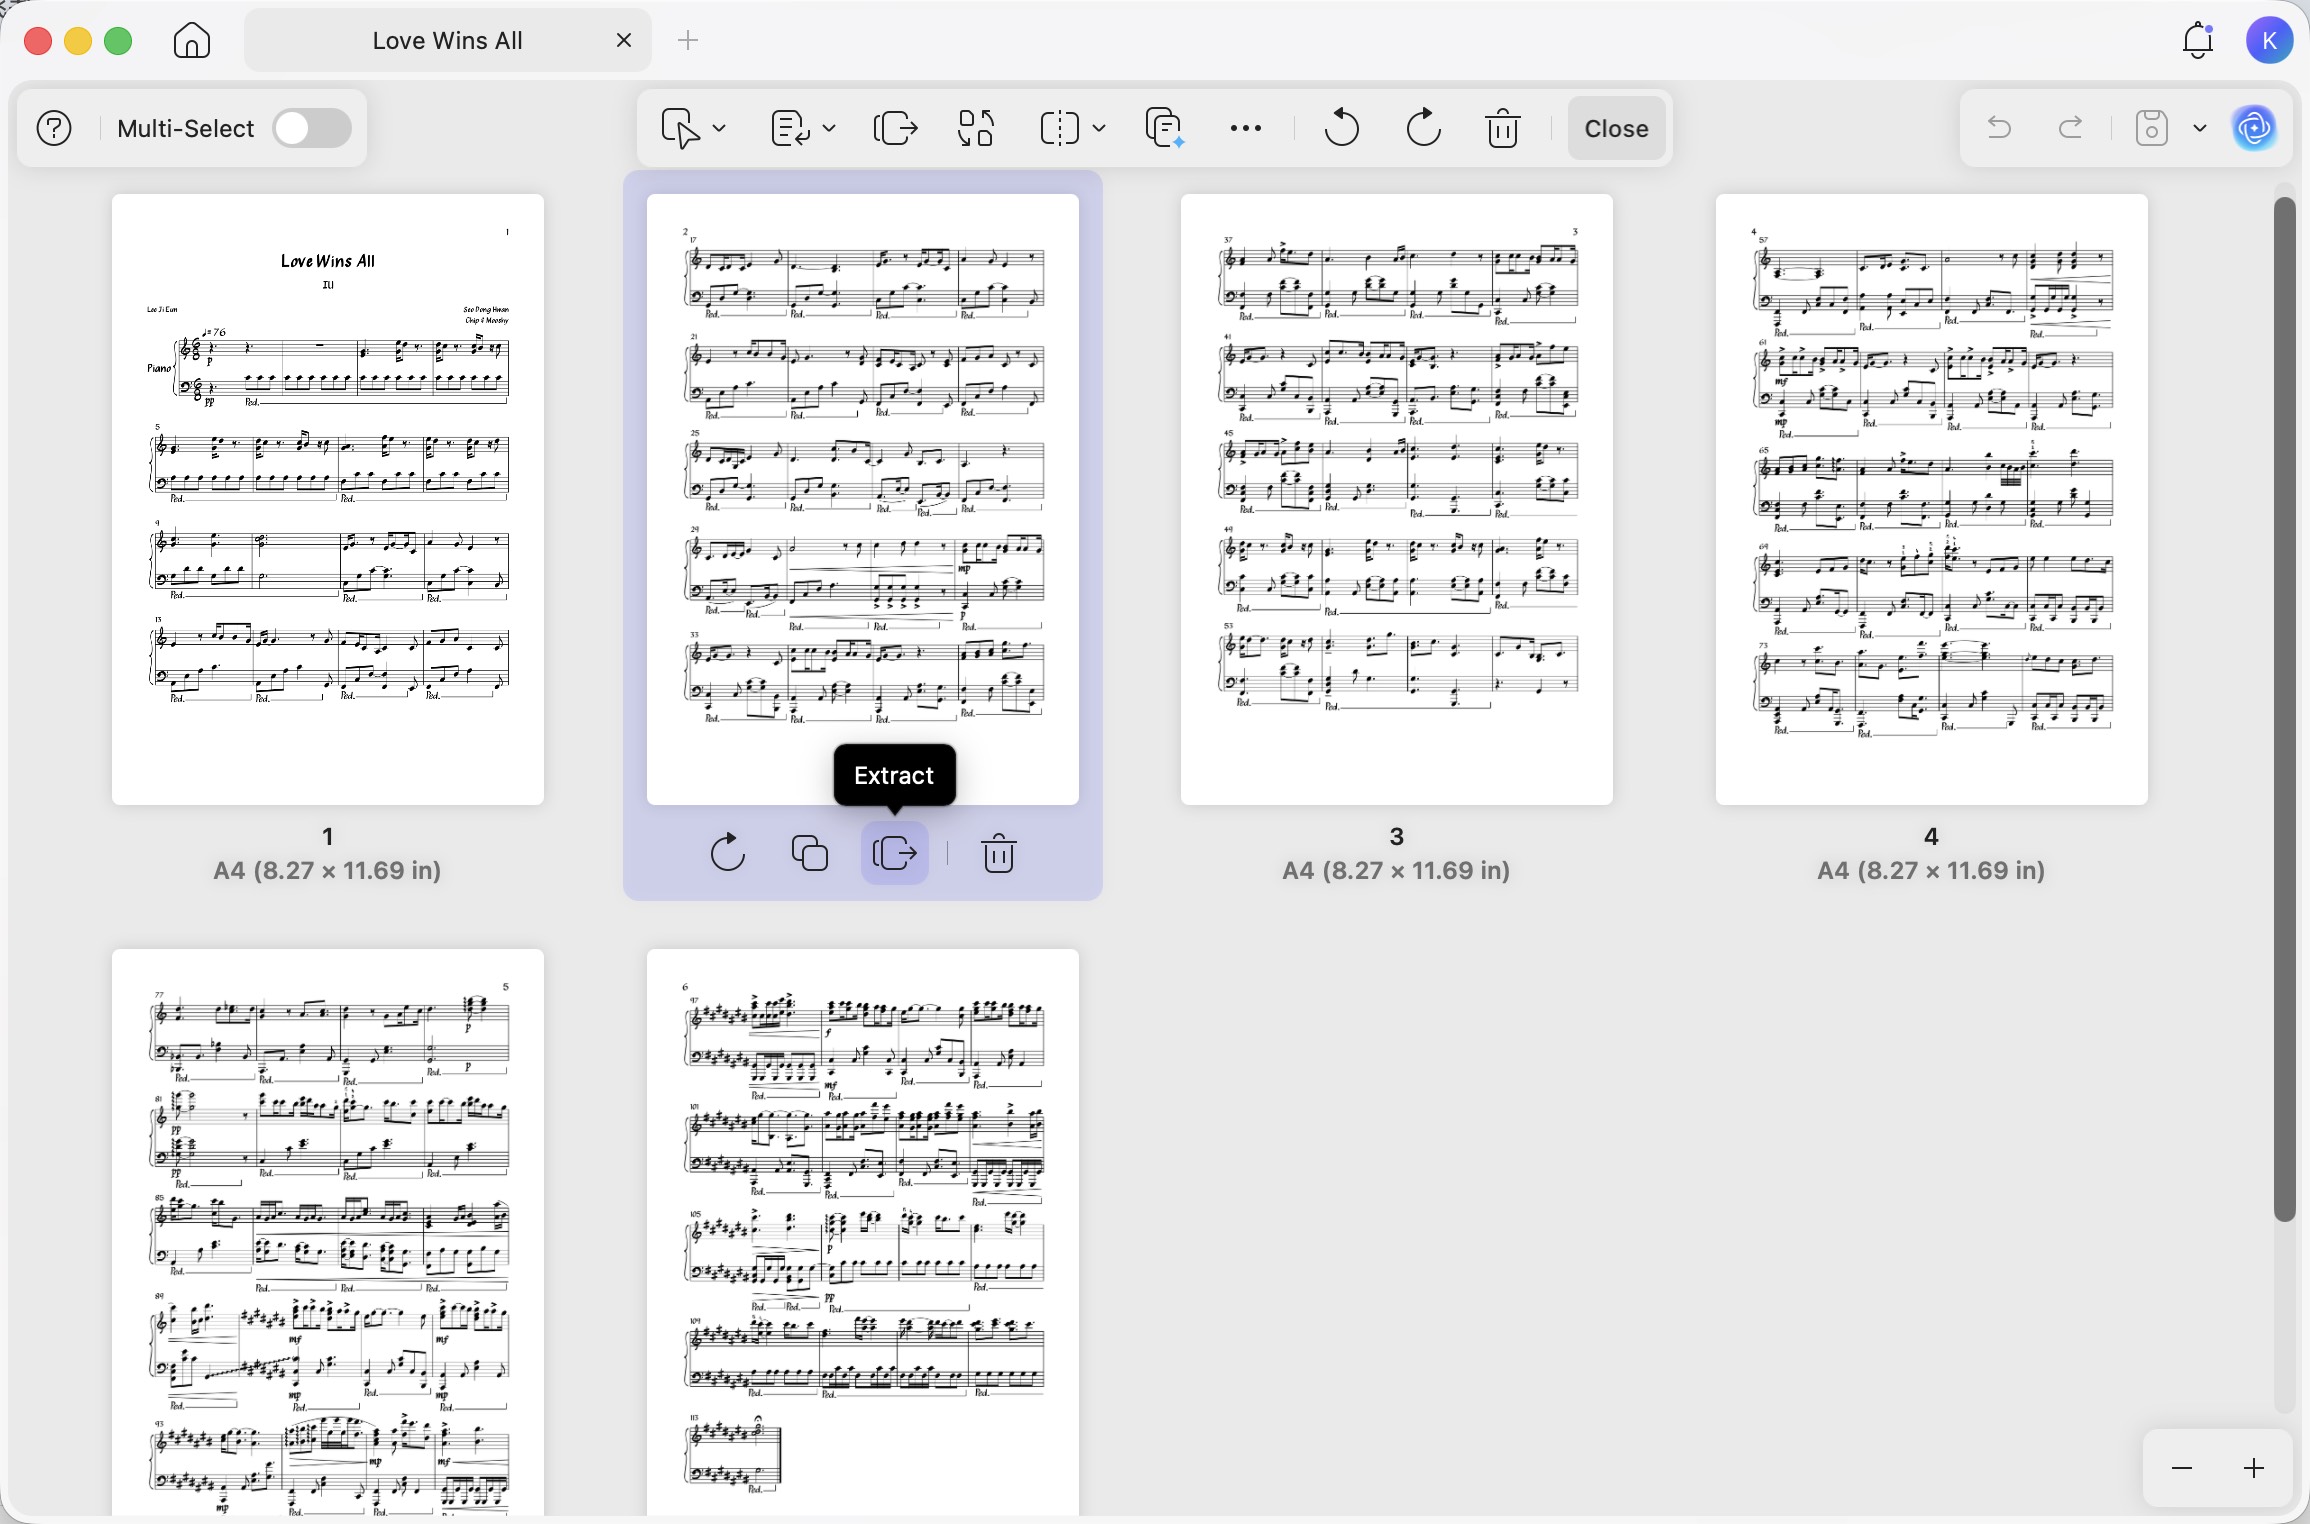Rotate pages clockwise from toolbar

(1423, 128)
